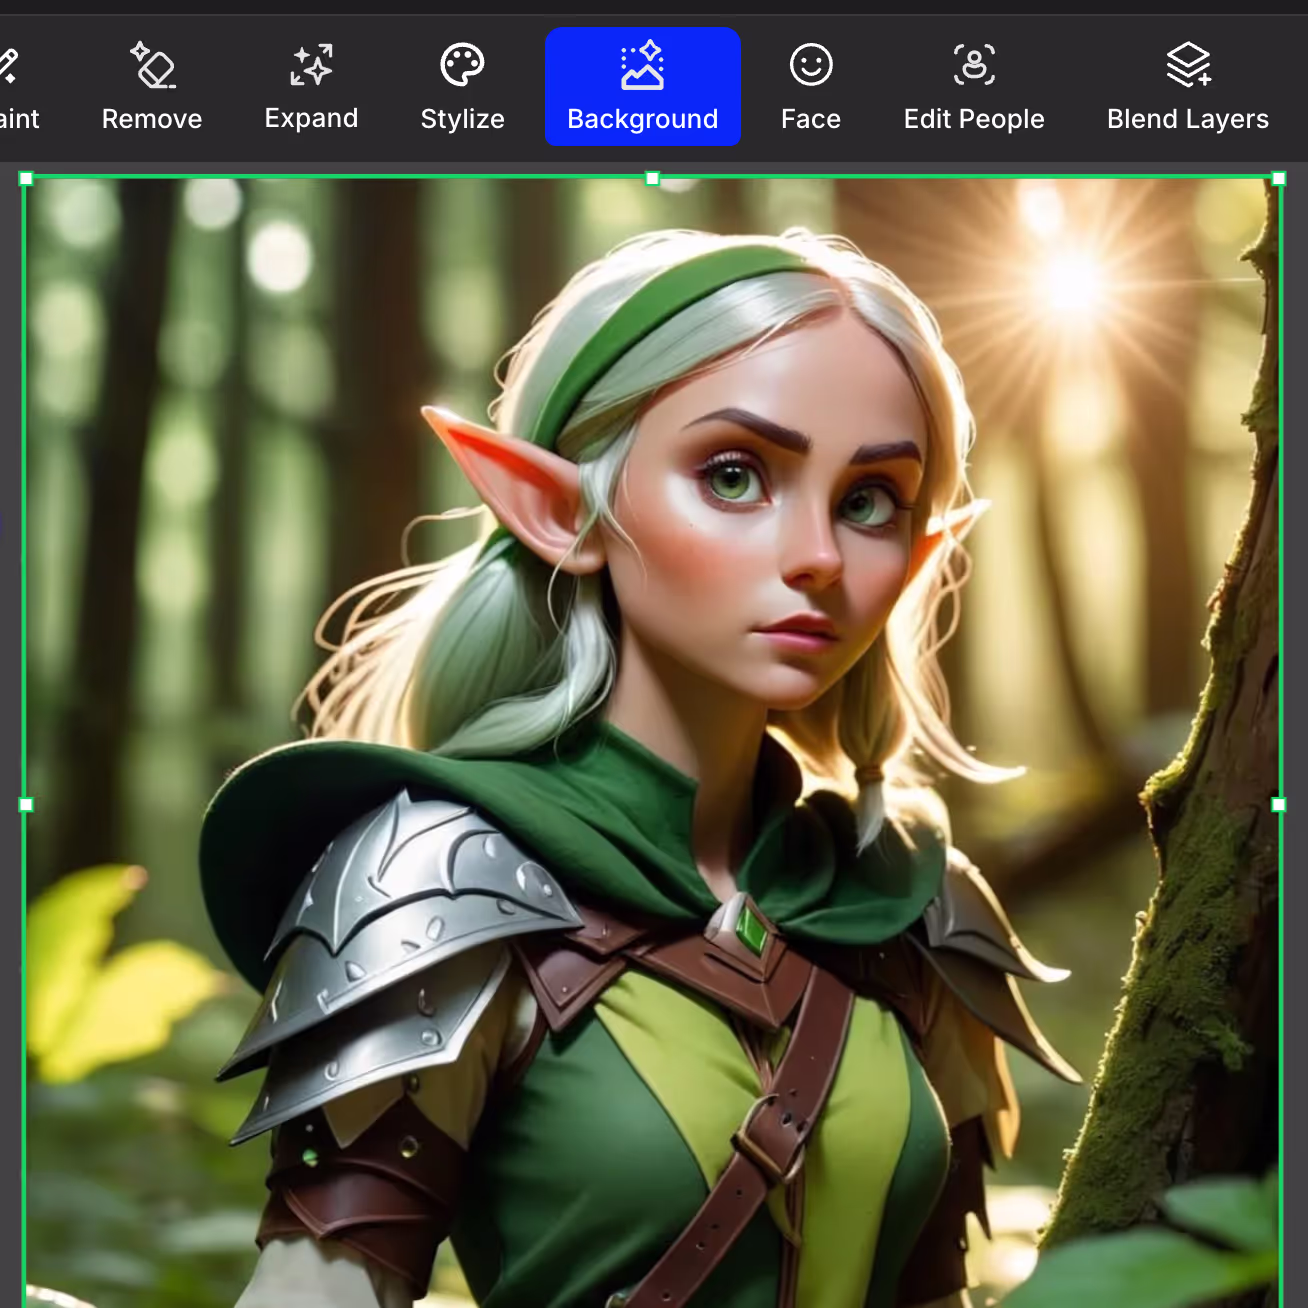
Task: Click the right-middle selection handle
Action: (1278, 804)
